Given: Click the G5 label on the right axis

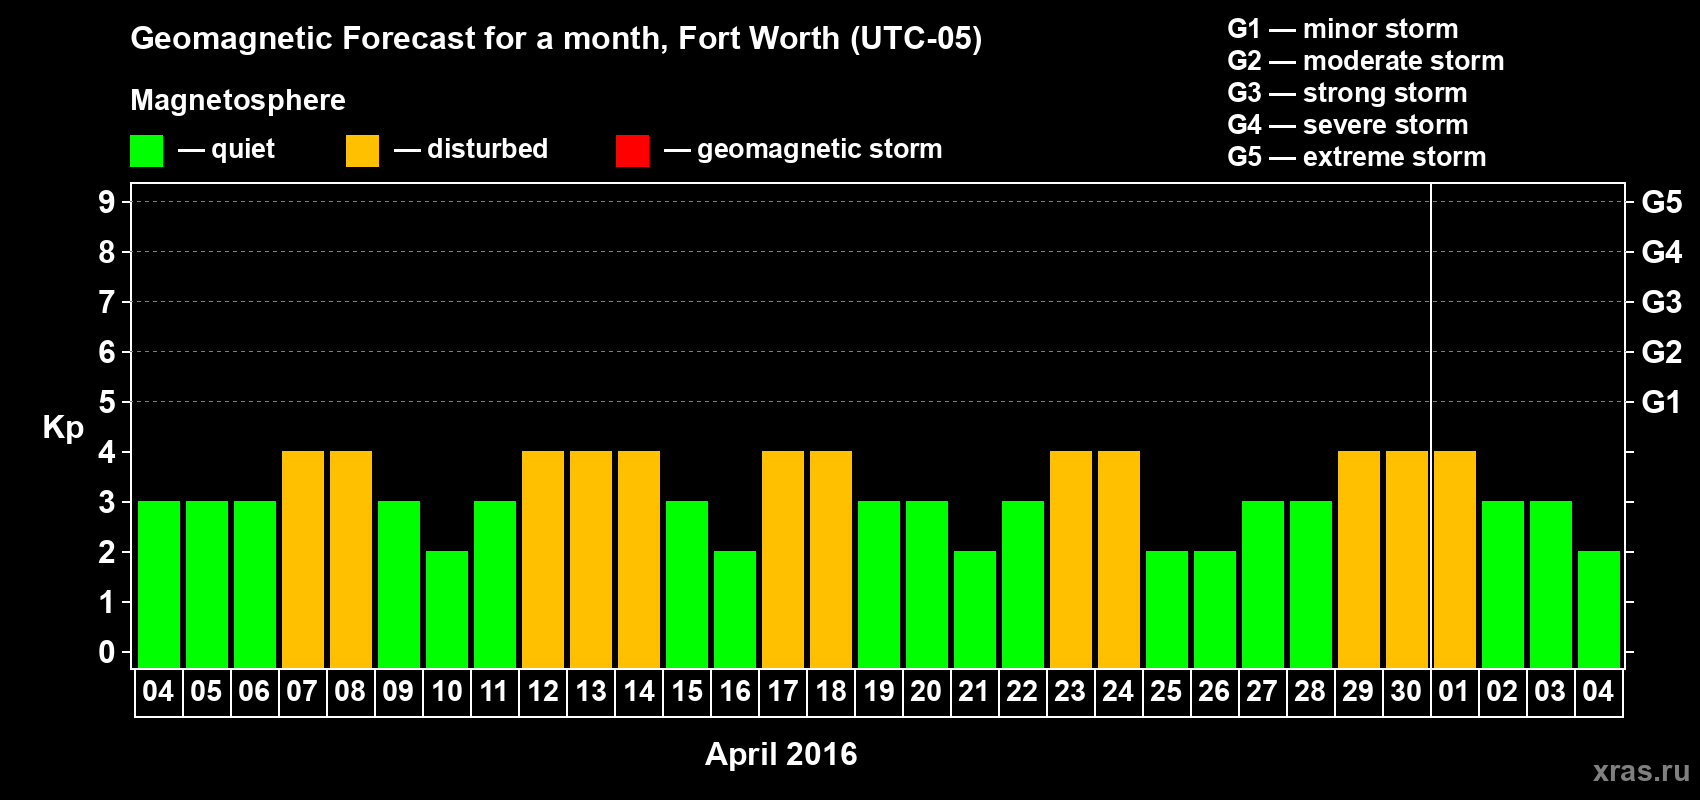Looking at the screenshot, I should (1662, 202).
